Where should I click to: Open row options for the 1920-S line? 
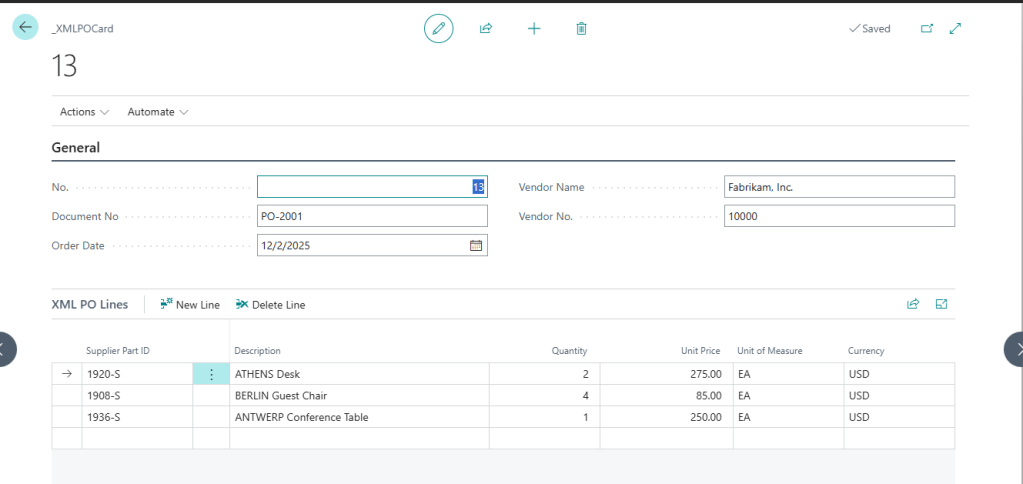[x=211, y=374]
